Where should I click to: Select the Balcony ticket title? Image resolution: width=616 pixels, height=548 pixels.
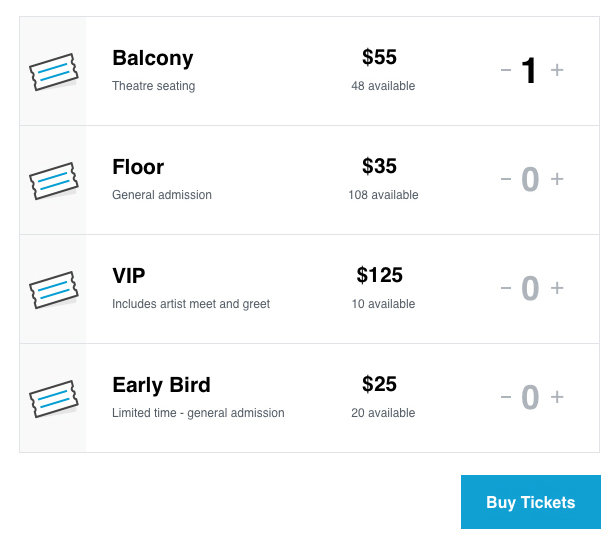coord(152,58)
